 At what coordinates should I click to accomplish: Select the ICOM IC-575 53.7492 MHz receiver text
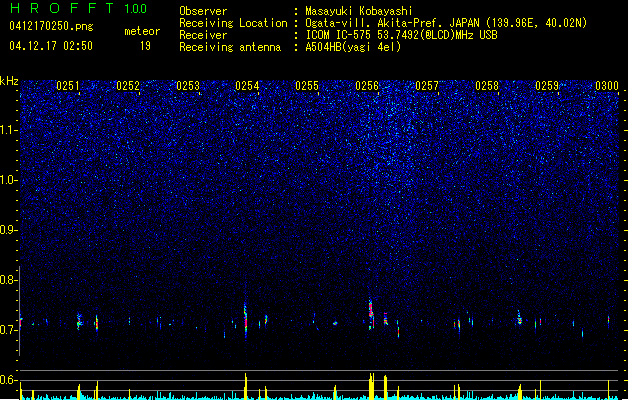(401, 35)
